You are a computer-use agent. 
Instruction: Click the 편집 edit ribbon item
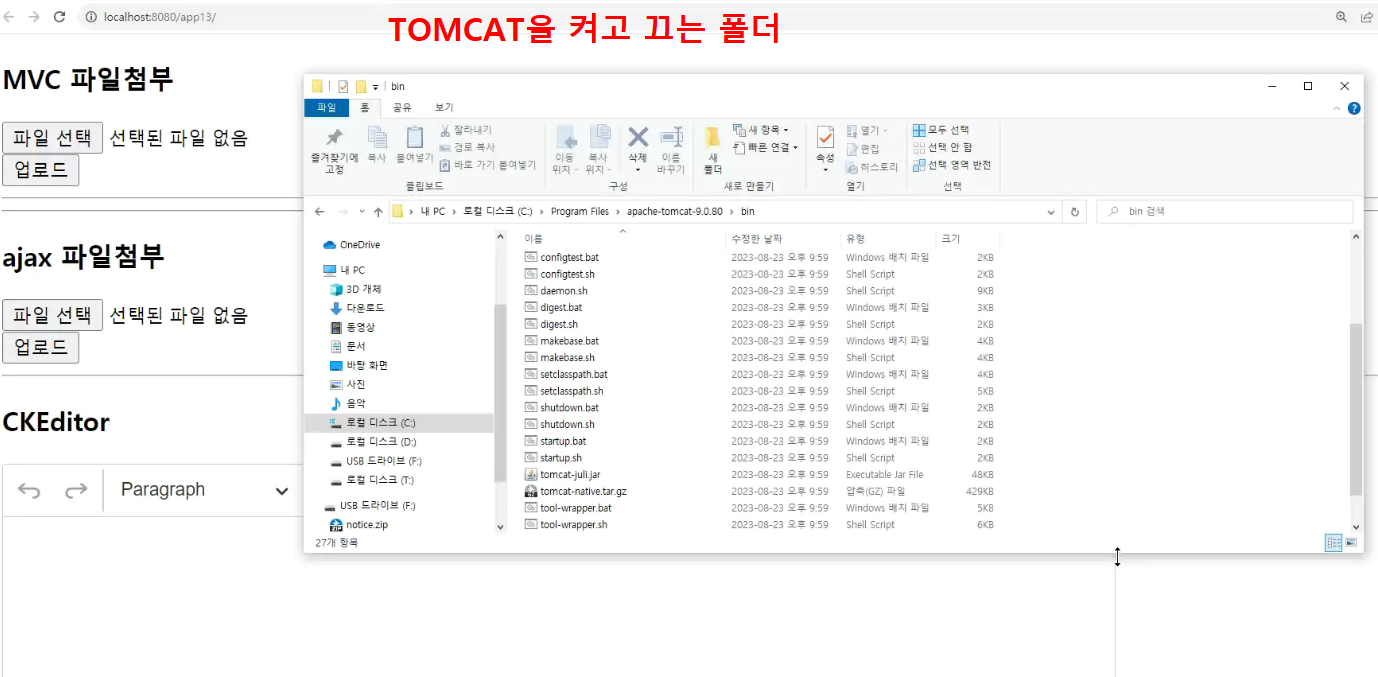tap(863, 149)
